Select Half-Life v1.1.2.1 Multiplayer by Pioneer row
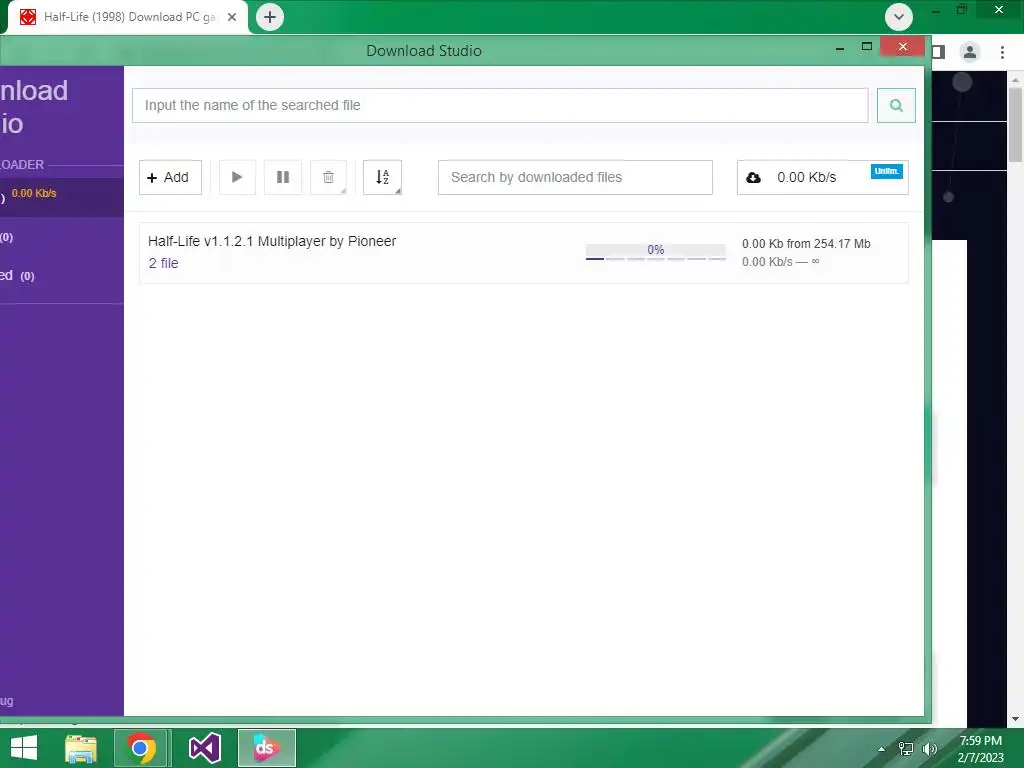This screenshot has height=768, width=1024. [524, 253]
